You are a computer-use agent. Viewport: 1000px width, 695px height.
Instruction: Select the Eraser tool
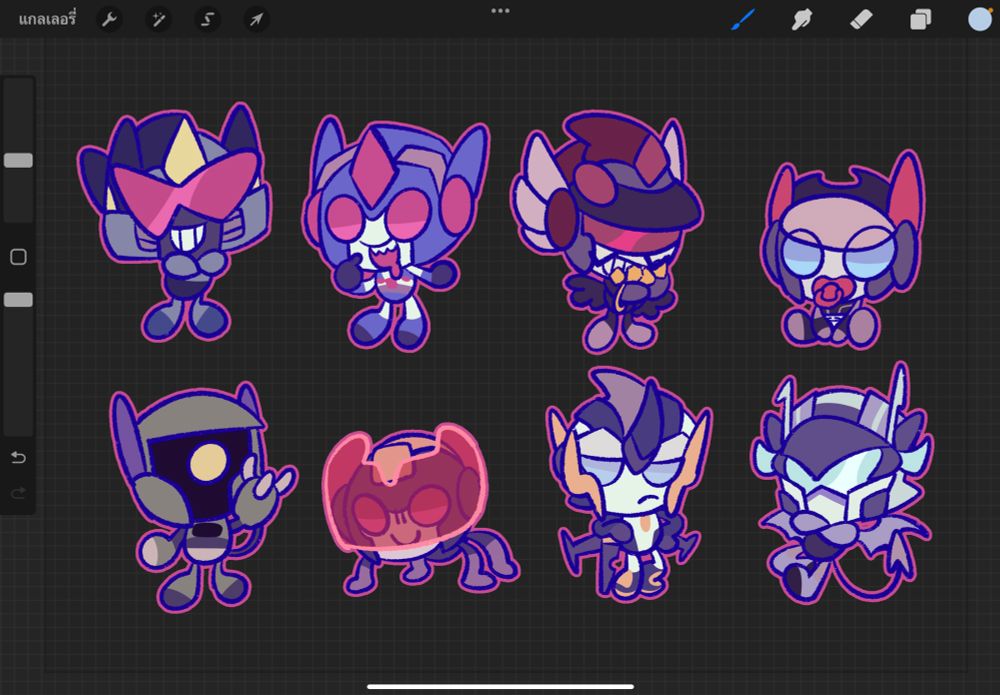(861, 20)
